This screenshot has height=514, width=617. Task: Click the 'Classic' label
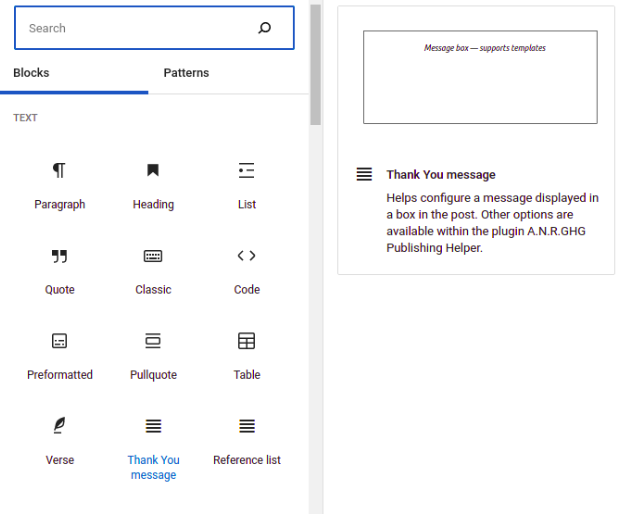[153, 290]
